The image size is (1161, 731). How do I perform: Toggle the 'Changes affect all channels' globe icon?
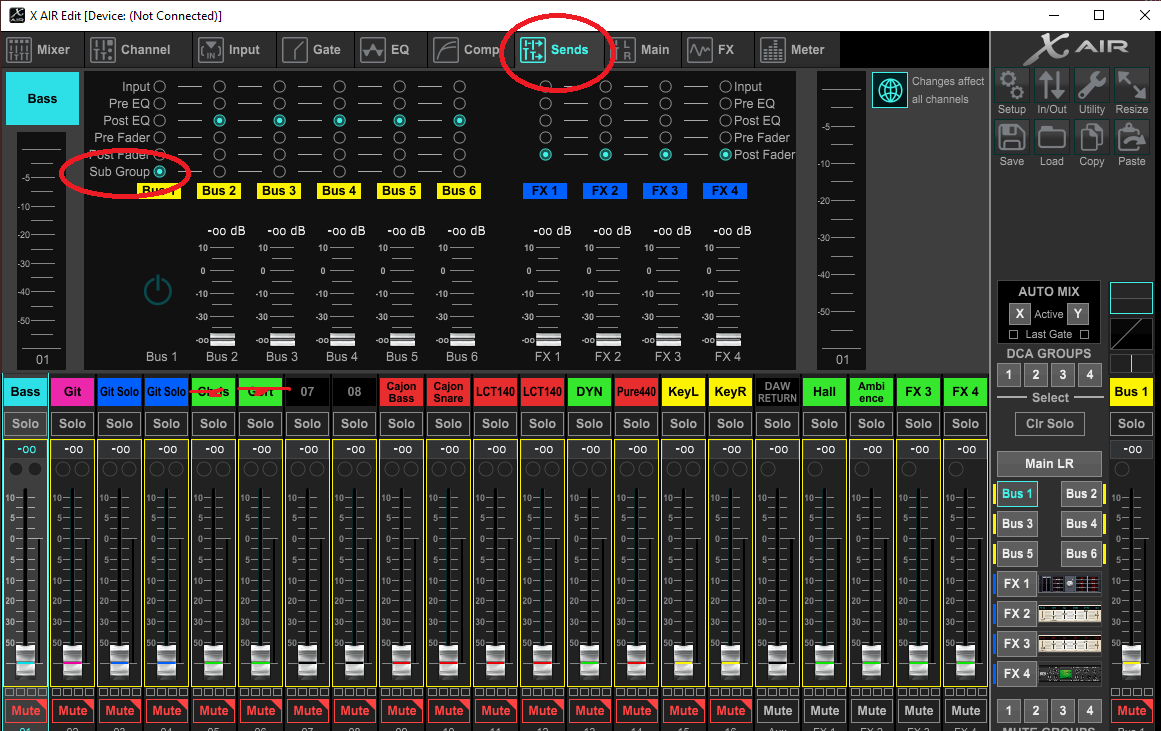point(890,90)
